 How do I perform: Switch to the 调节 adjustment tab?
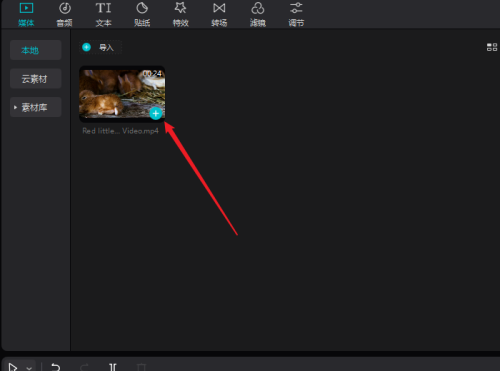(296, 14)
